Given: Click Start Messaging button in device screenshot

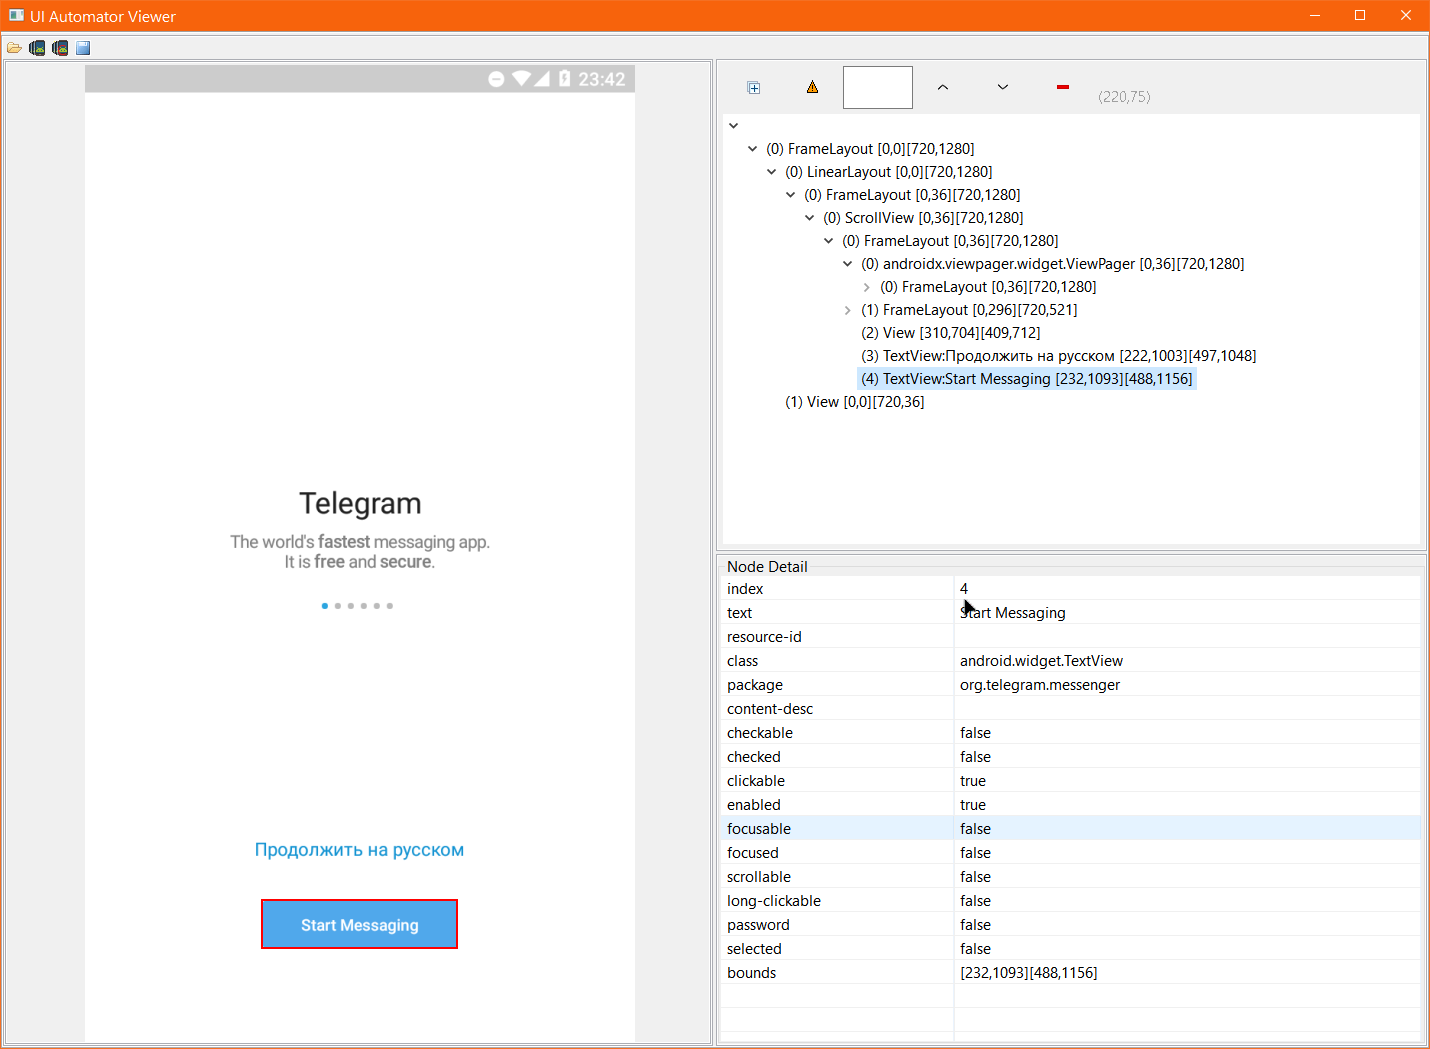Looking at the screenshot, I should [x=359, y=924].
